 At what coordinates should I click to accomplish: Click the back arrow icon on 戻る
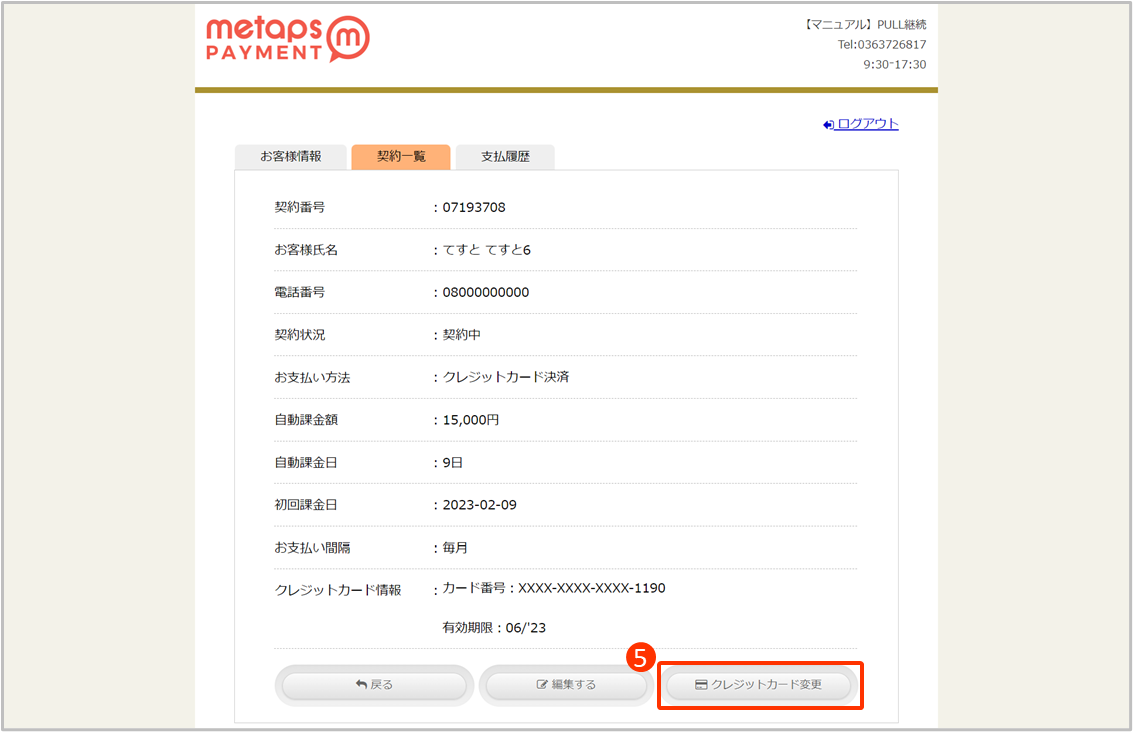(x=361, y=685)
